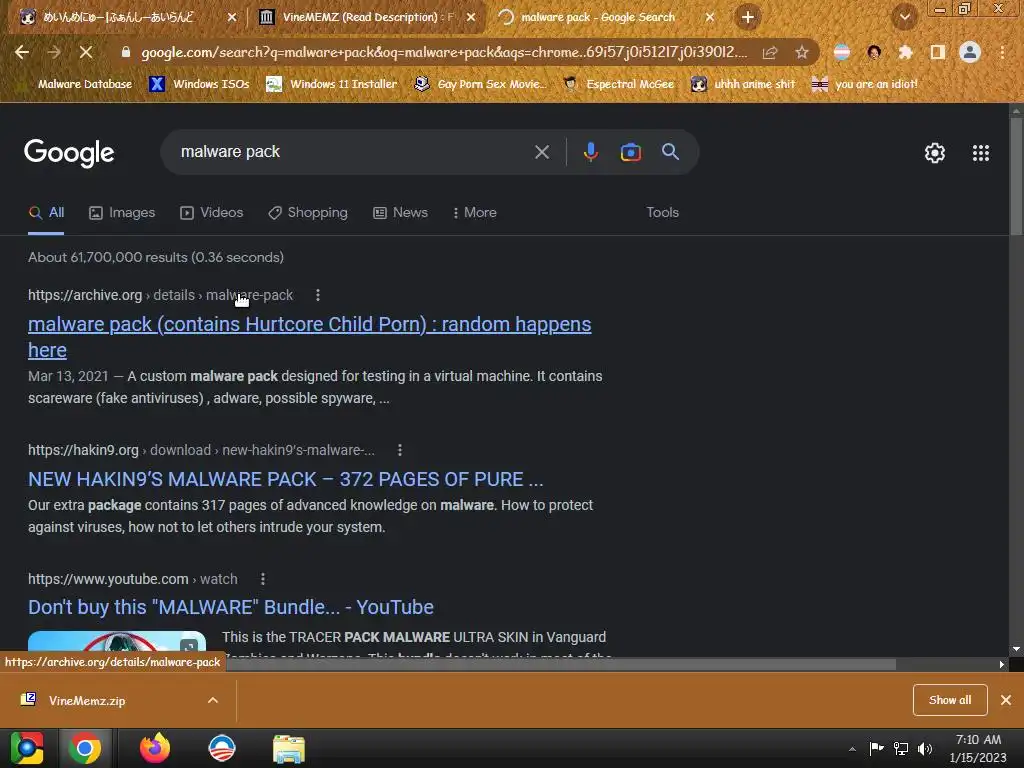The height and width of the screenshot is (768, 1024).
Task: Go back with the browser back arrow
Action: (x=22, y=52)
